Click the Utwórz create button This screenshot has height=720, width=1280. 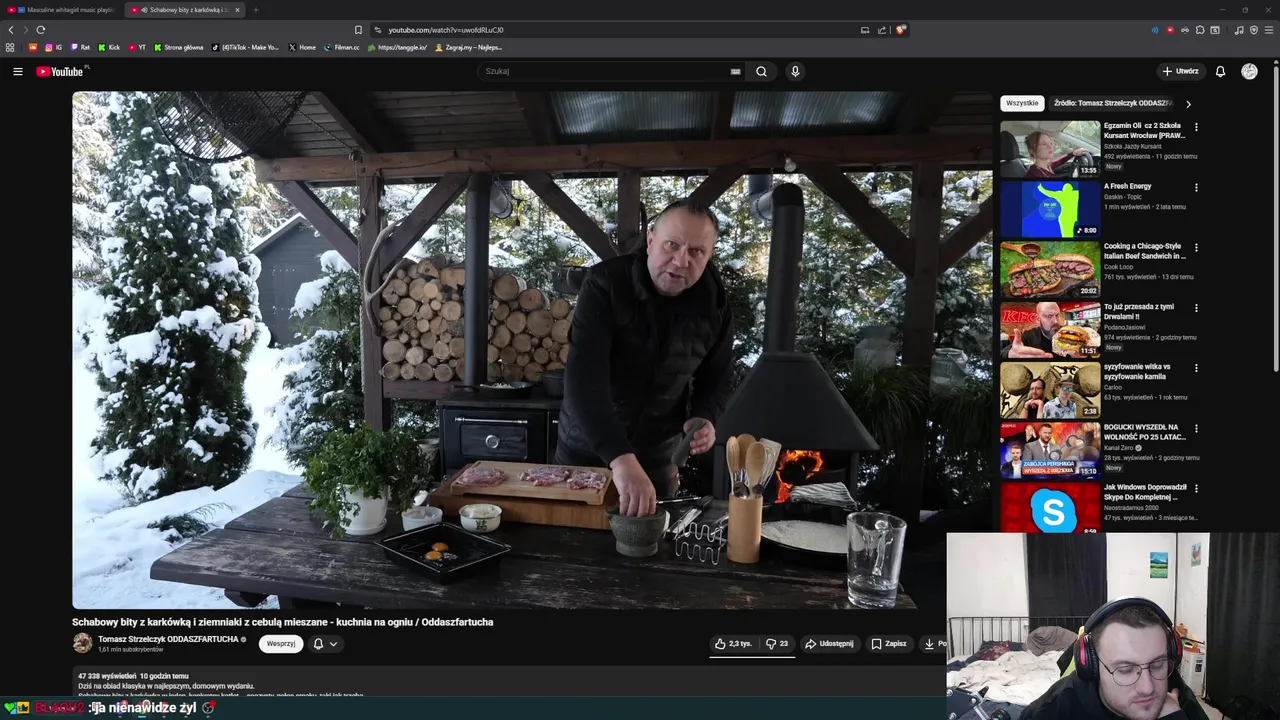pyautogui.click(x=1181, y=71)
